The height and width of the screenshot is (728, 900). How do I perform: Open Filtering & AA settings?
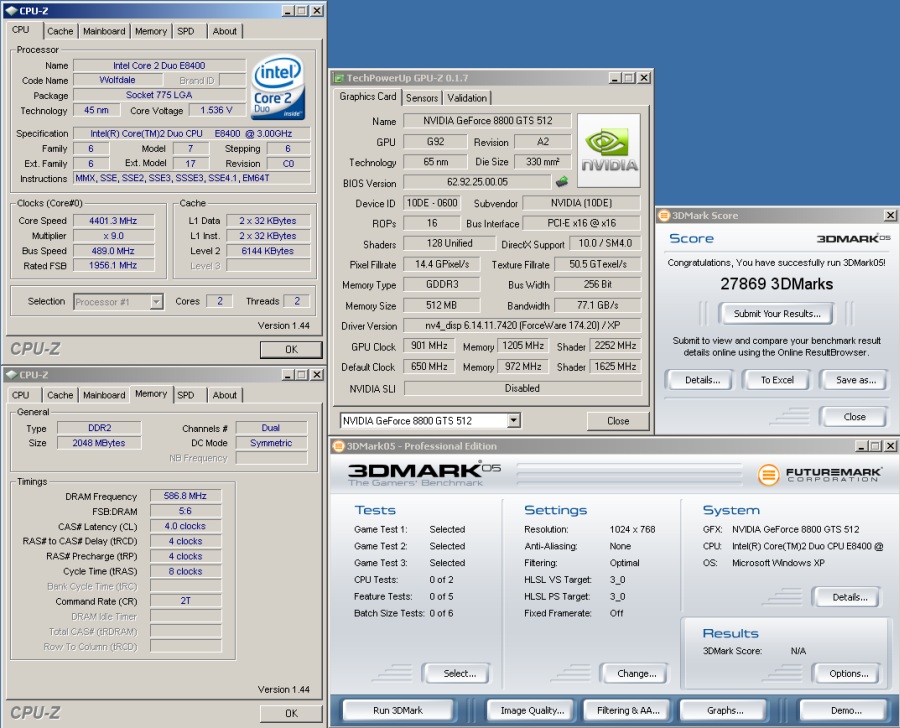628,711
